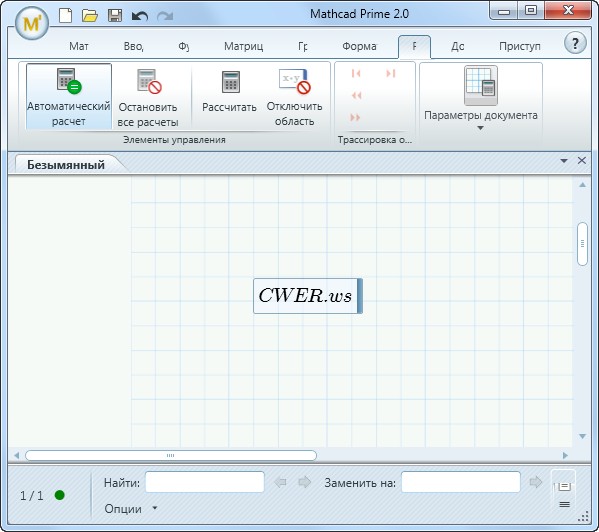599x532 pixels.
Task: Select the Безымянный document tab
Action: pyautogui.click(x=66, y=165)
